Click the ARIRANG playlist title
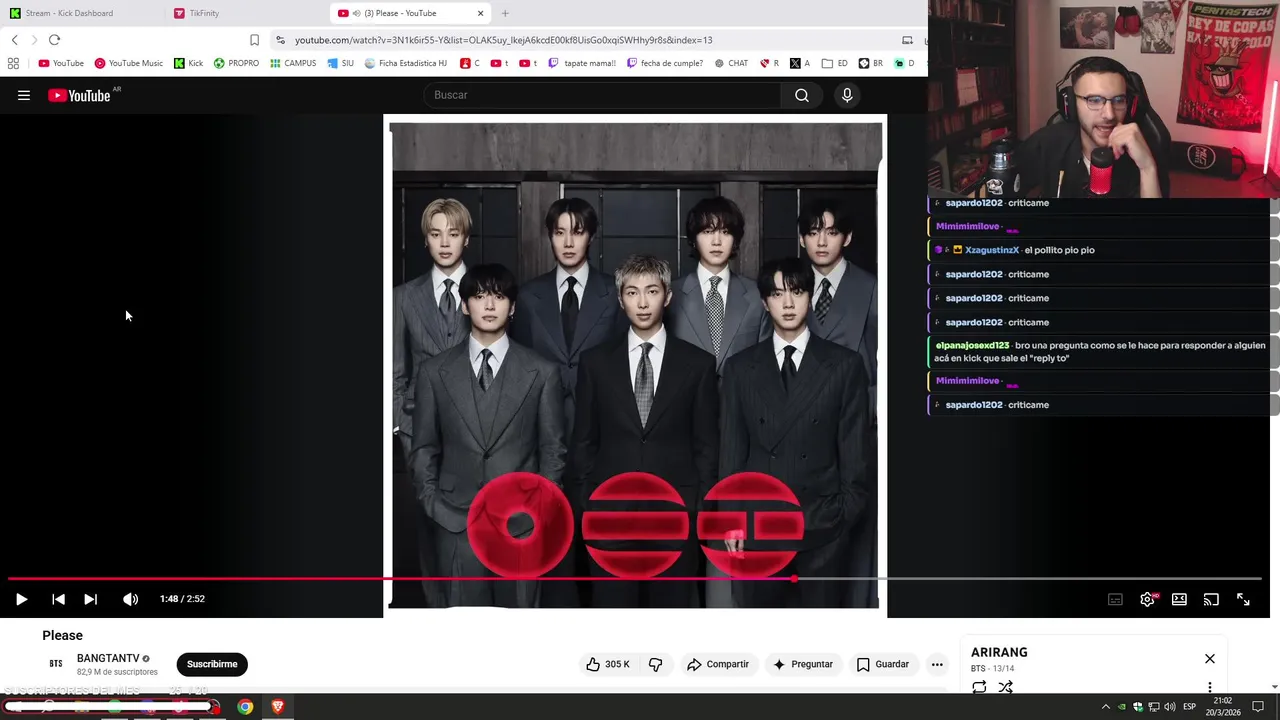The image size is (1280, 720). [x=999, y=652]
